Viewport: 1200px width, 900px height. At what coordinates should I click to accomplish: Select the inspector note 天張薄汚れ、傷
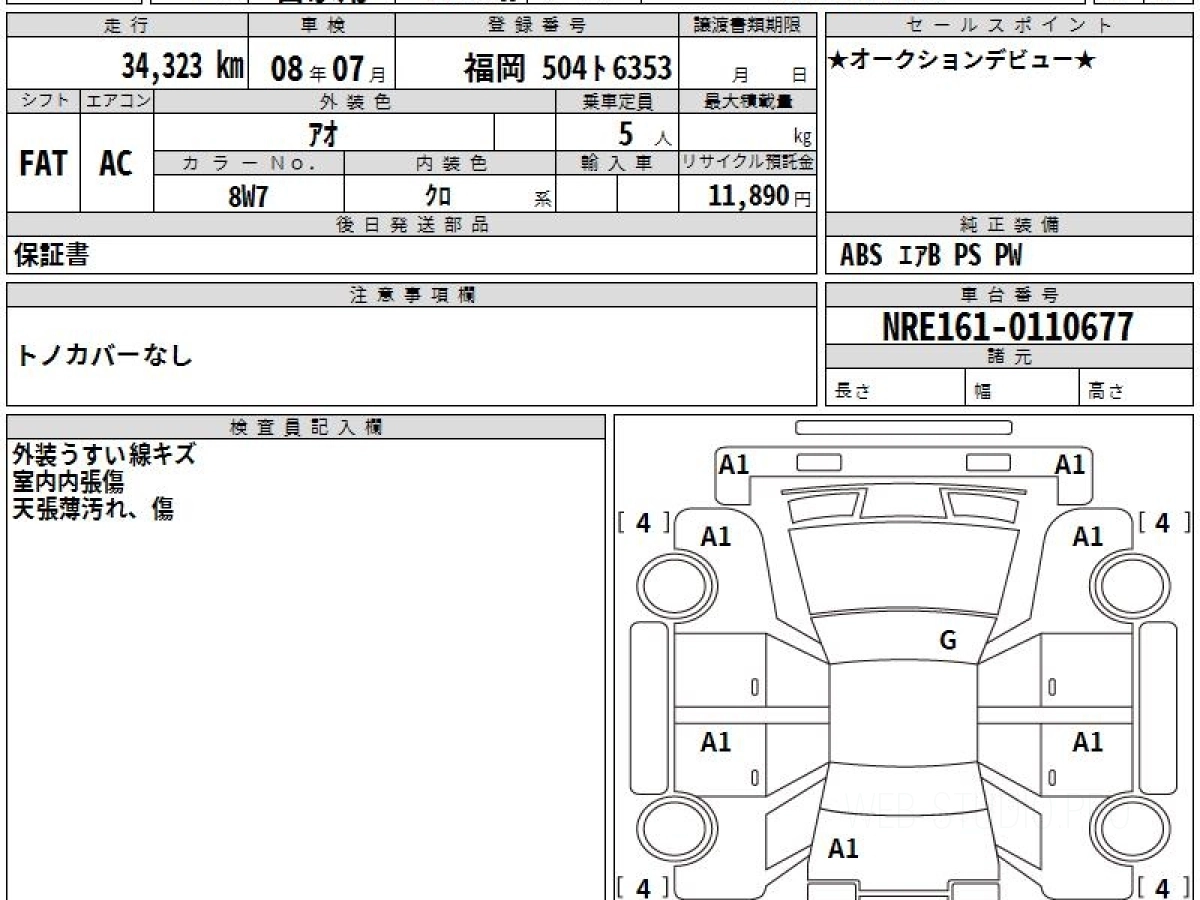pyautogui.click(x=93, y=509)
